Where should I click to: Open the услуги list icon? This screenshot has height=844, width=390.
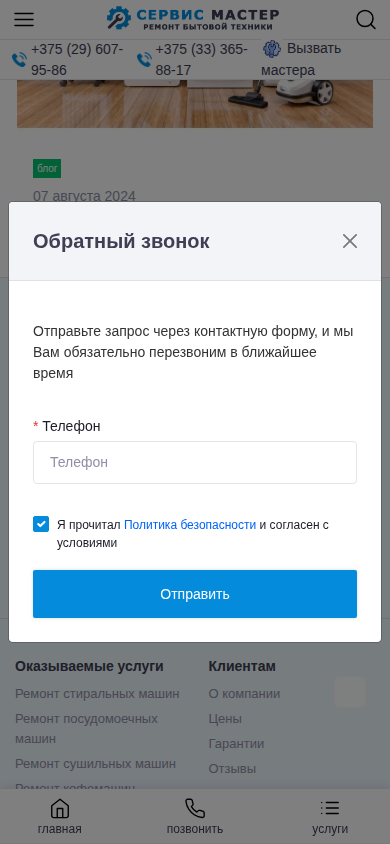point(330,808)
